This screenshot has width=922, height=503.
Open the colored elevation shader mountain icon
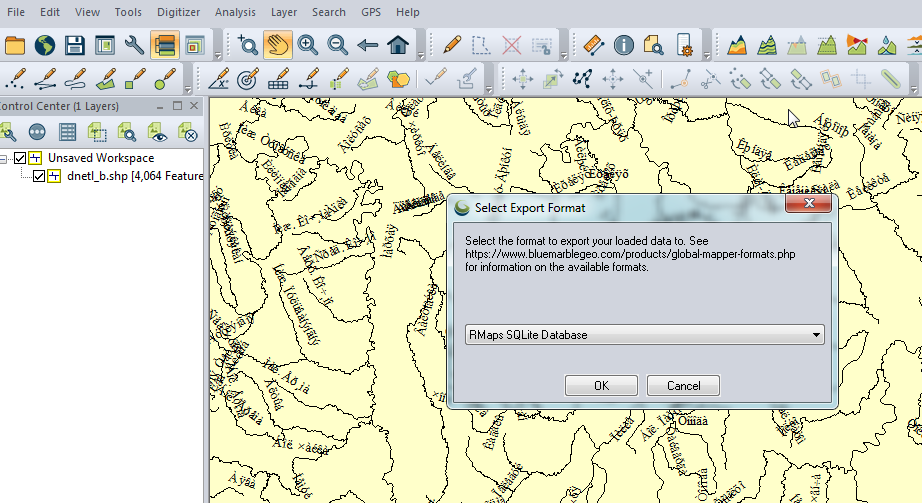(737, 45)
